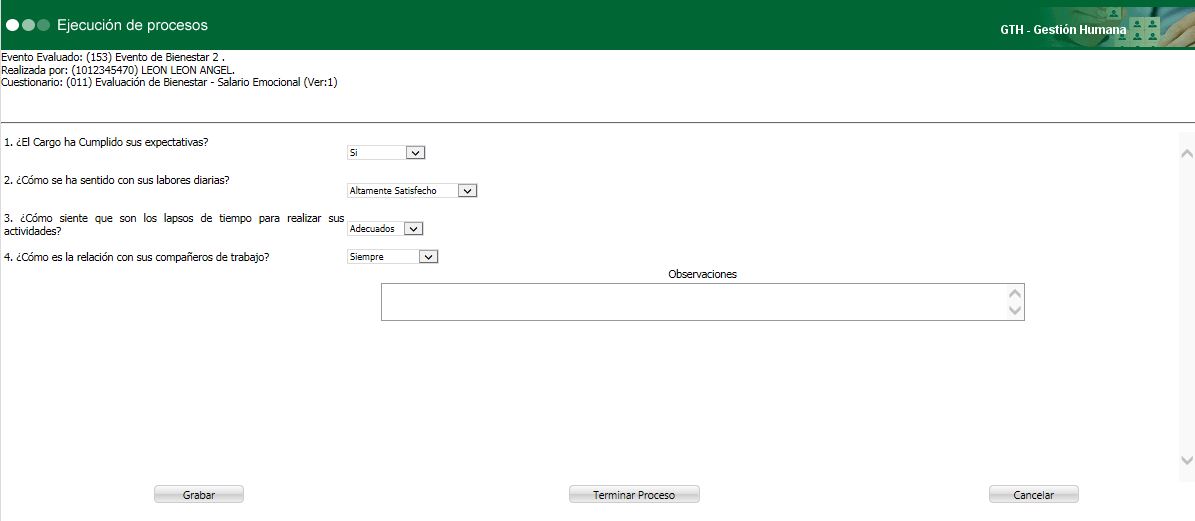Open the 'Altamente Satisfecho' dropdown
The height and width of the screenshot is (521, 1195).
[412, 190]
